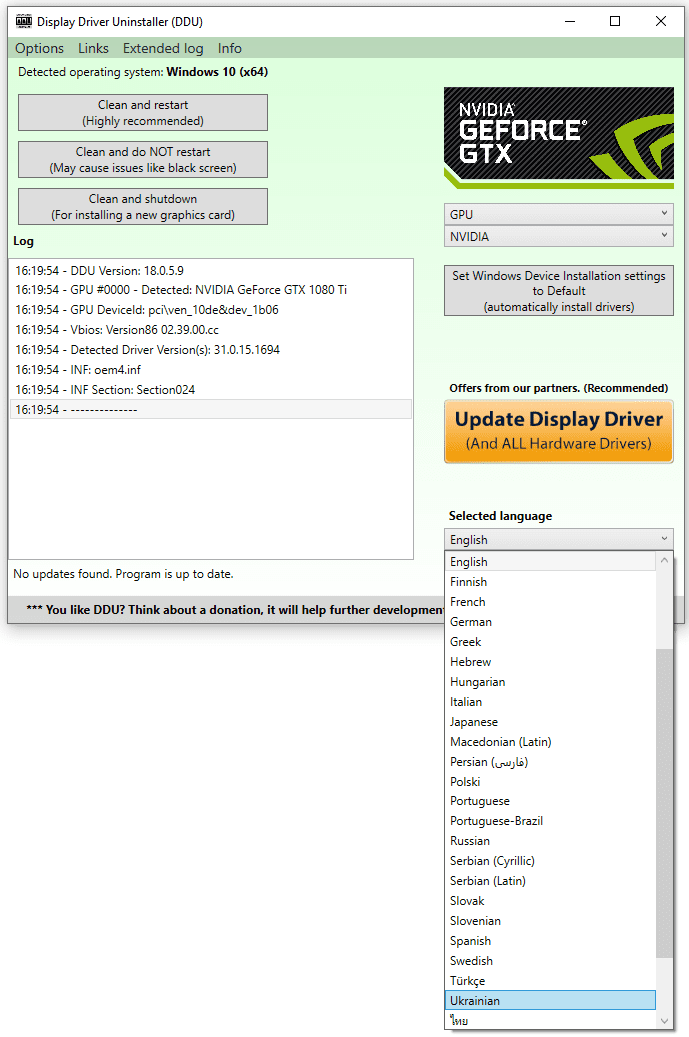The height and width of the screenshot is (1037, 689).
Task: Select German in language list
Action: 550,622
